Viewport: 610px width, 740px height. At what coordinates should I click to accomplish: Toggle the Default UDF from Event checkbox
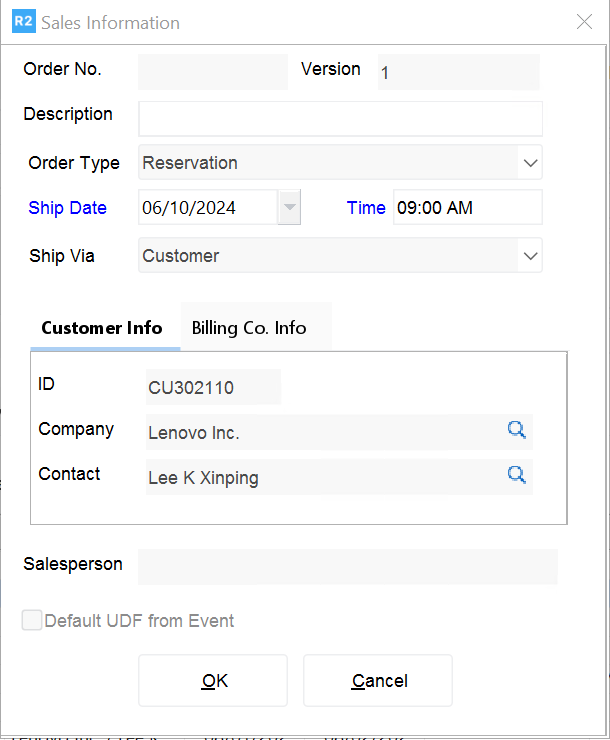coord(33,621)
